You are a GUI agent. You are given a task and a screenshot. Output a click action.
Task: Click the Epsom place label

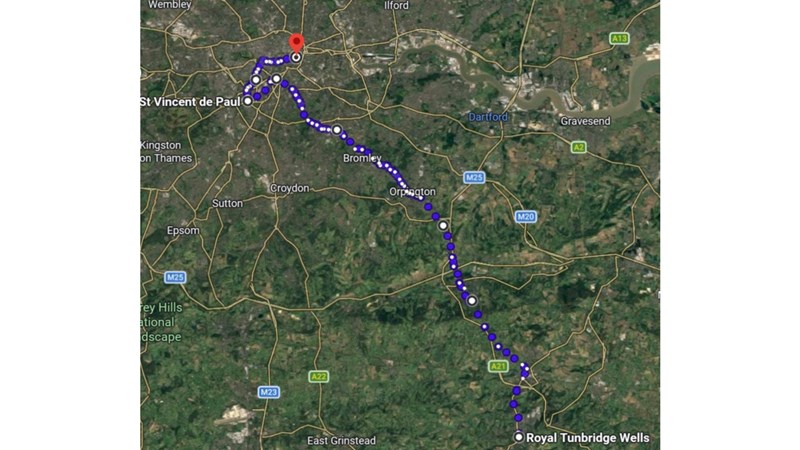point(183,231)
